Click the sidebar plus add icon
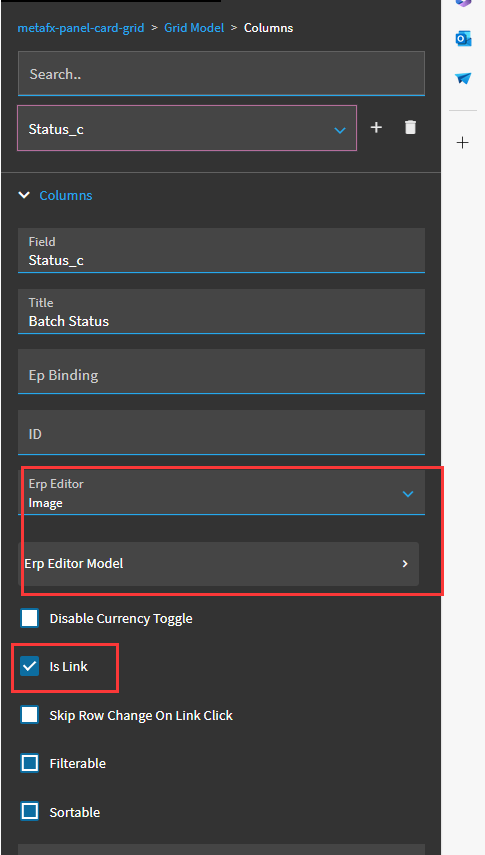 point(463,143)
